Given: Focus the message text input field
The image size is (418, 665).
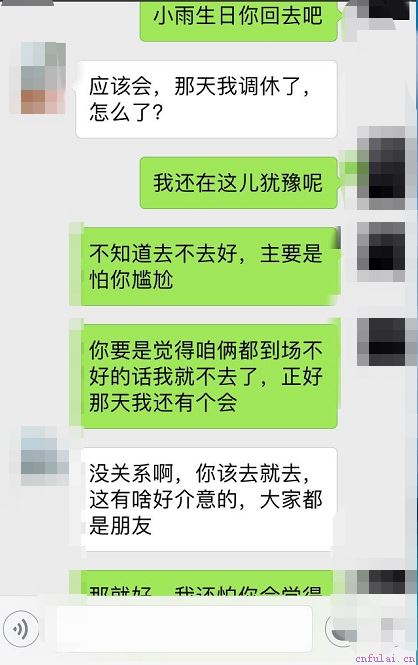Looking at the screenshot, I should point(184,629).
